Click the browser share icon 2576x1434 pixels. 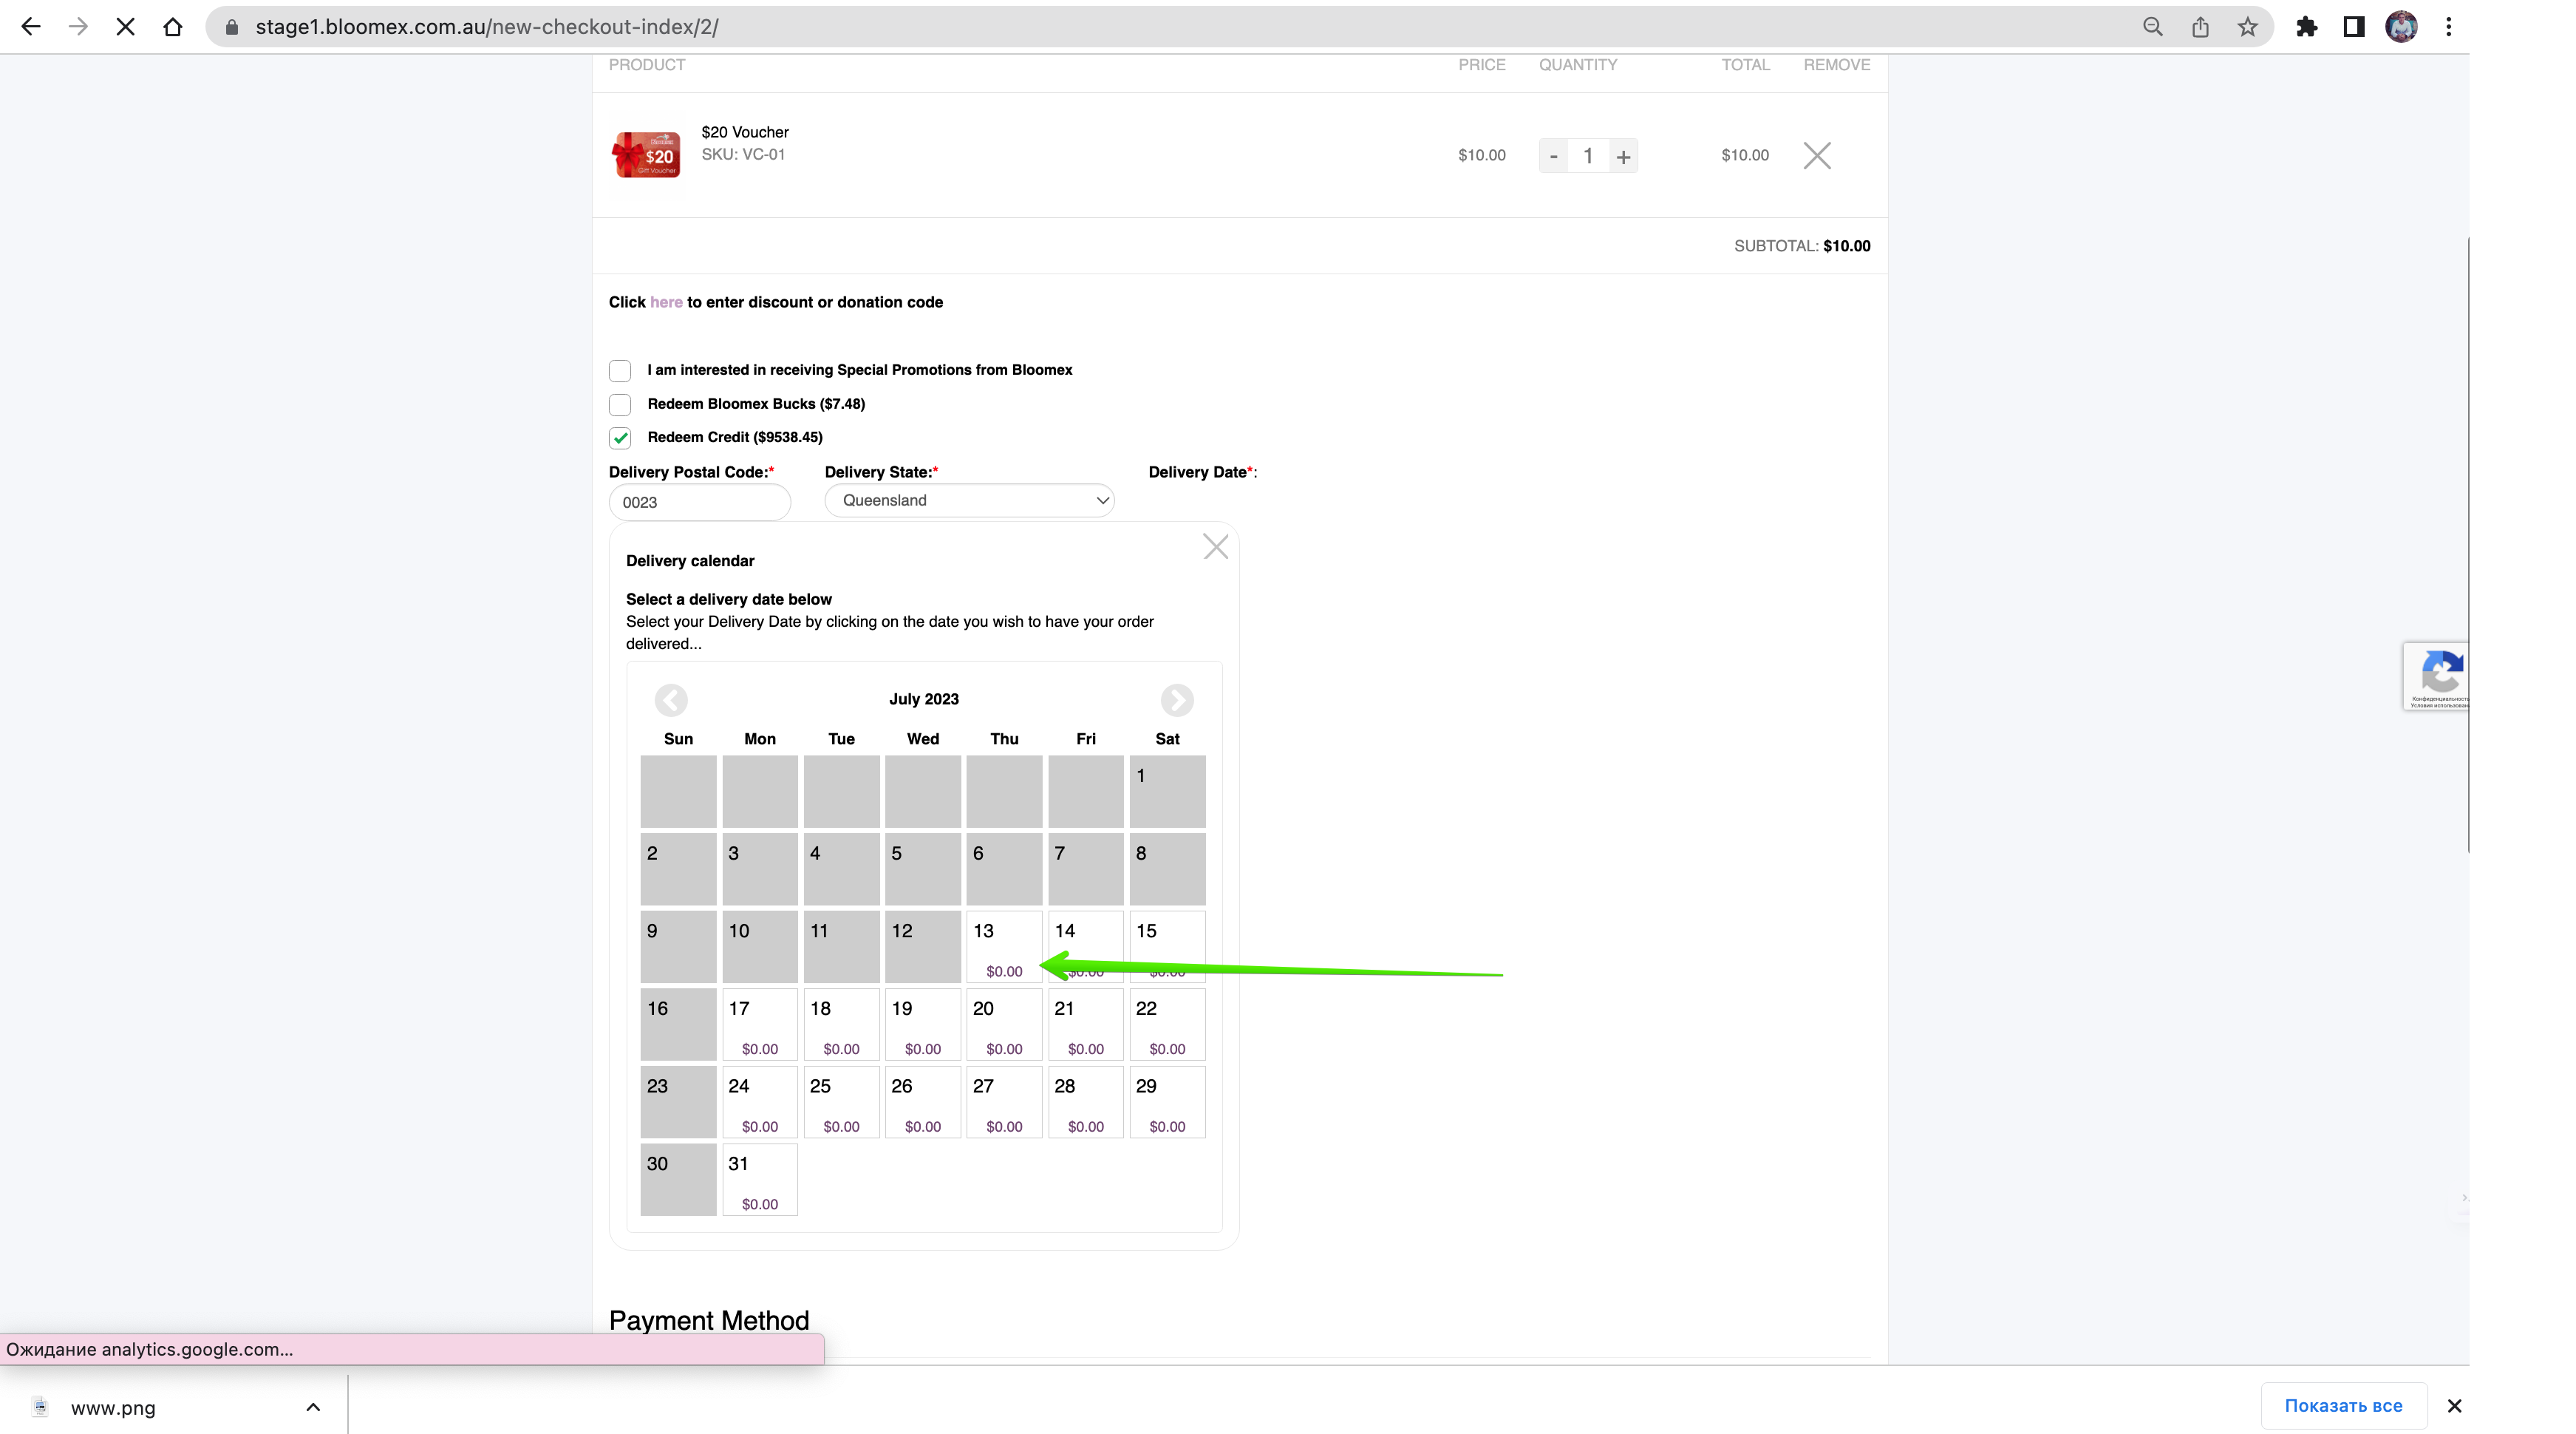click(x=2200, y=27)
